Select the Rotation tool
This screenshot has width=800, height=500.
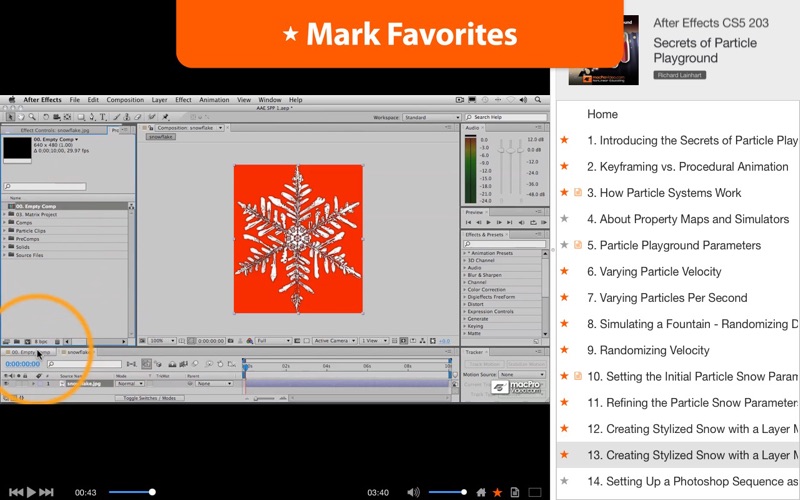tap(46, 117)
